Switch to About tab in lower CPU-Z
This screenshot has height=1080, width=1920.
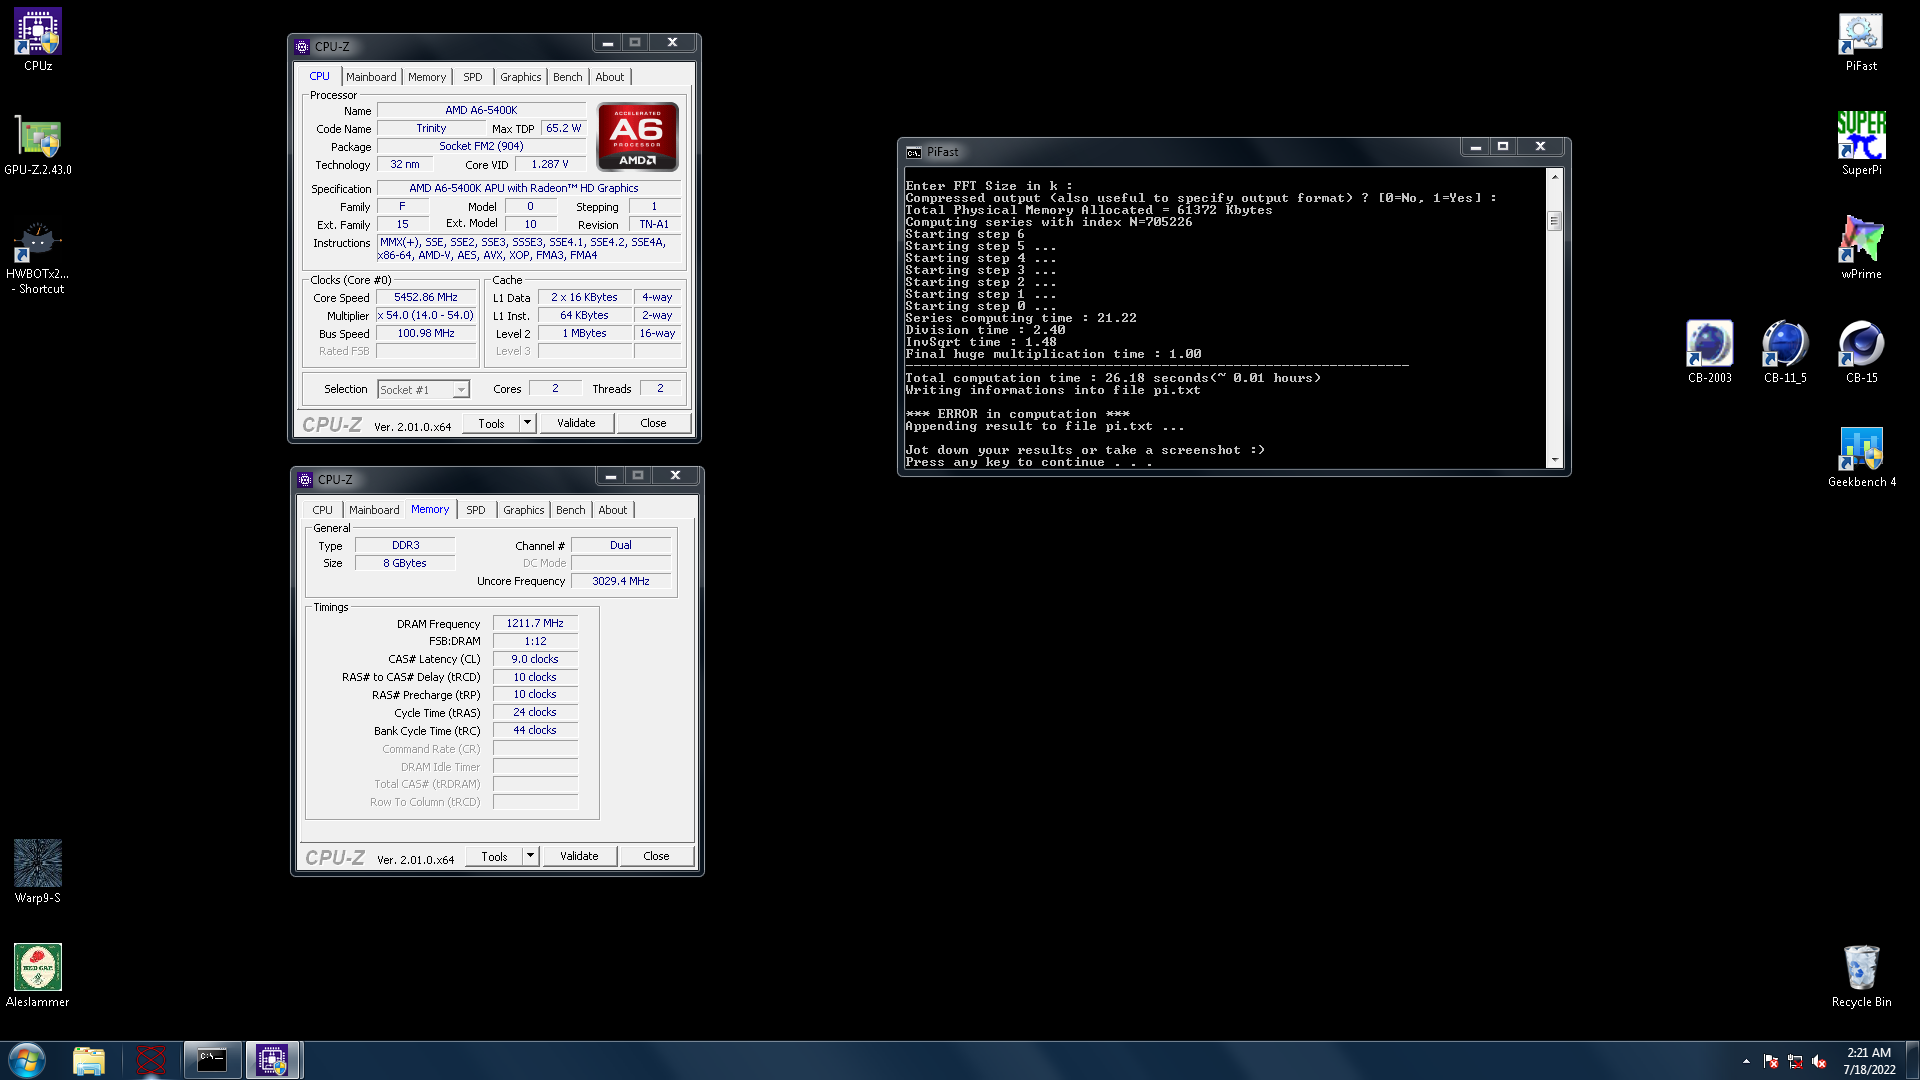pyautogui.click(x=612, y=510)
